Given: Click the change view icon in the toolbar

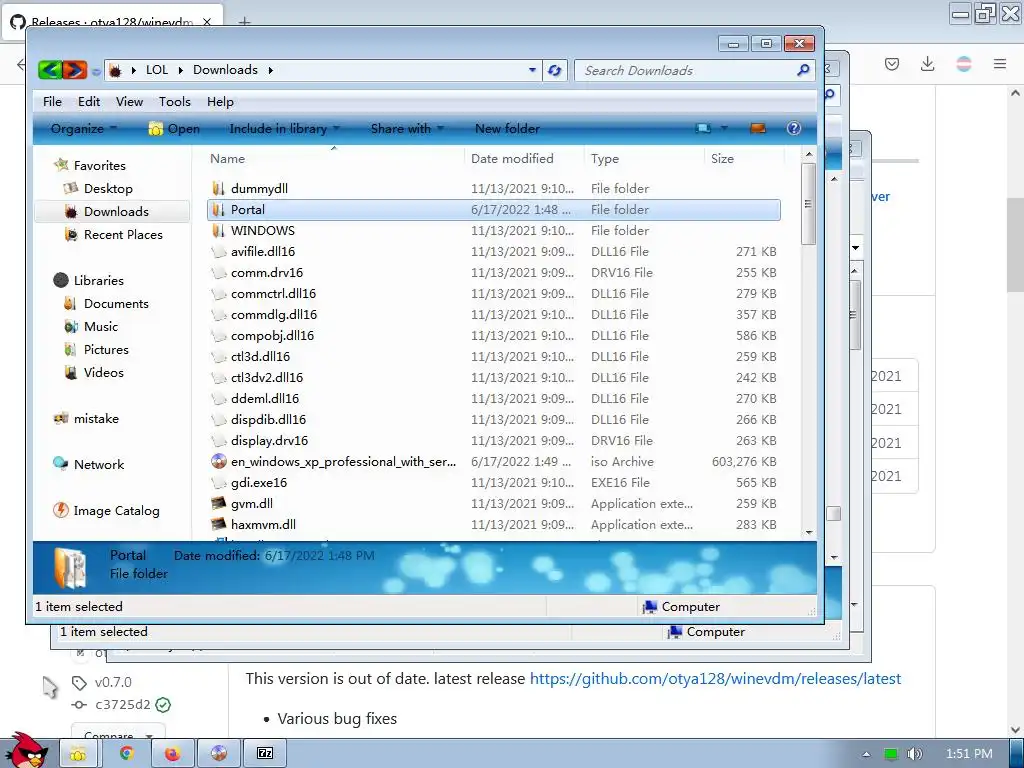Looking at the screenshot, I should 703,128.
